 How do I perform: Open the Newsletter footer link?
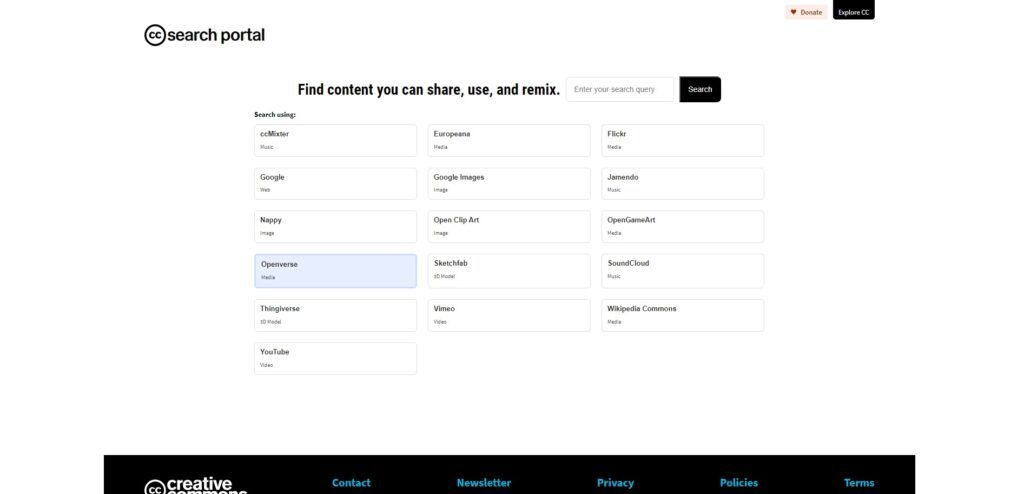484,483
